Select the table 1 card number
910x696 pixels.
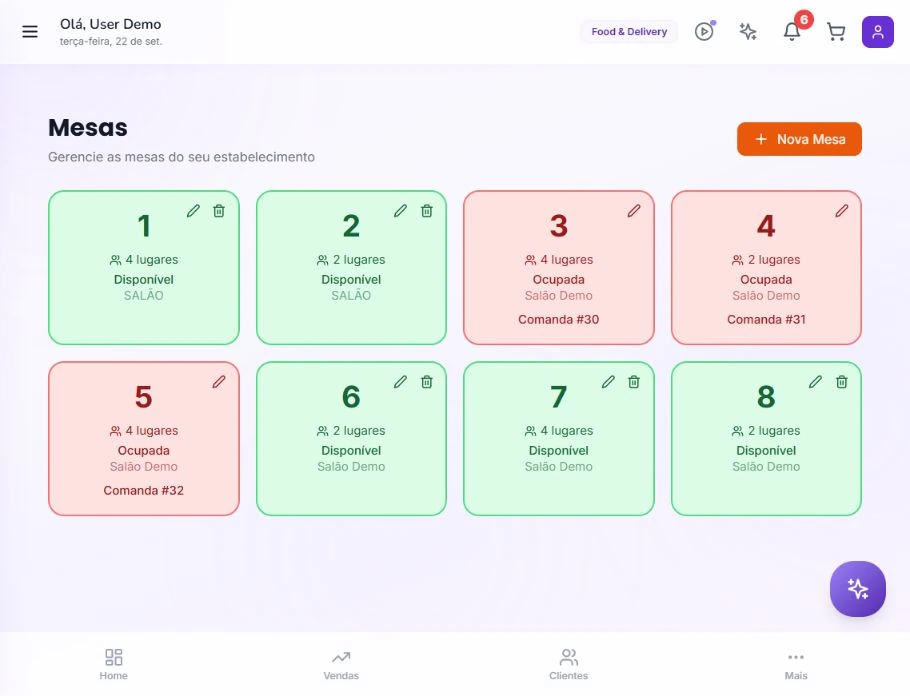click(x=144, y=226)
